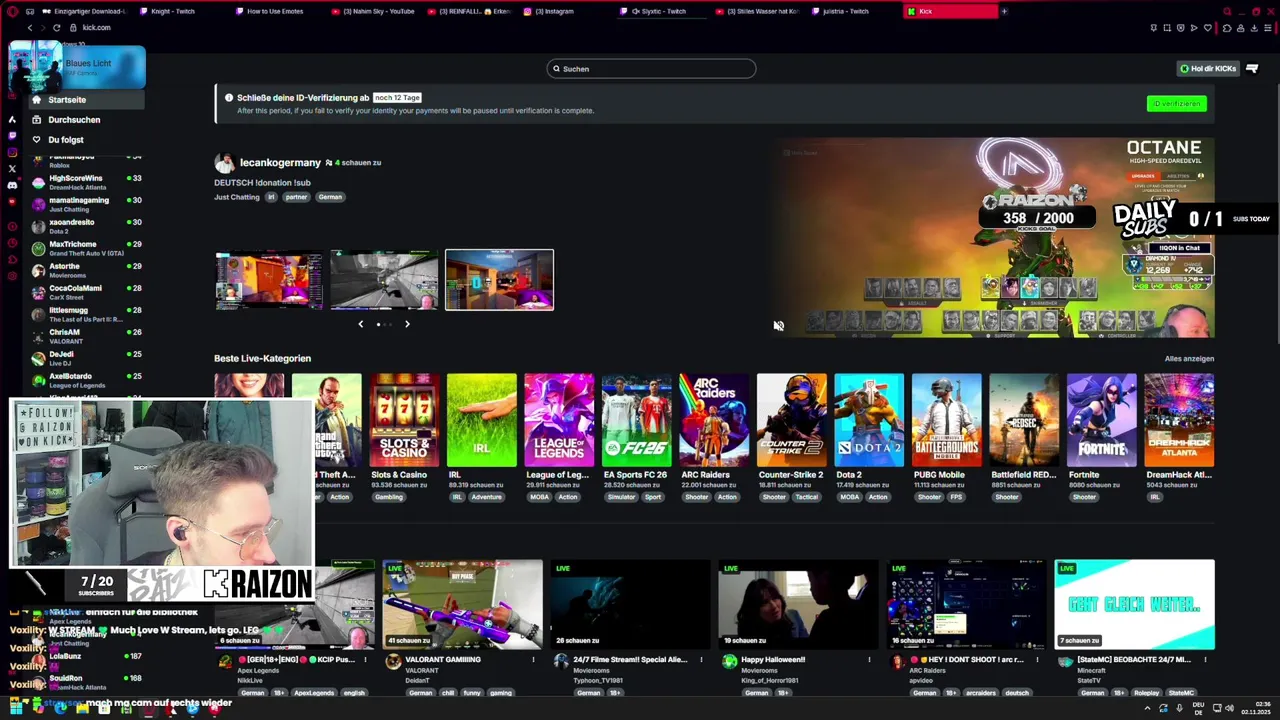The height and width of the screenshot is (720, 1280).
Task: Select the first featured stream thumbnail
Action: 269,280
